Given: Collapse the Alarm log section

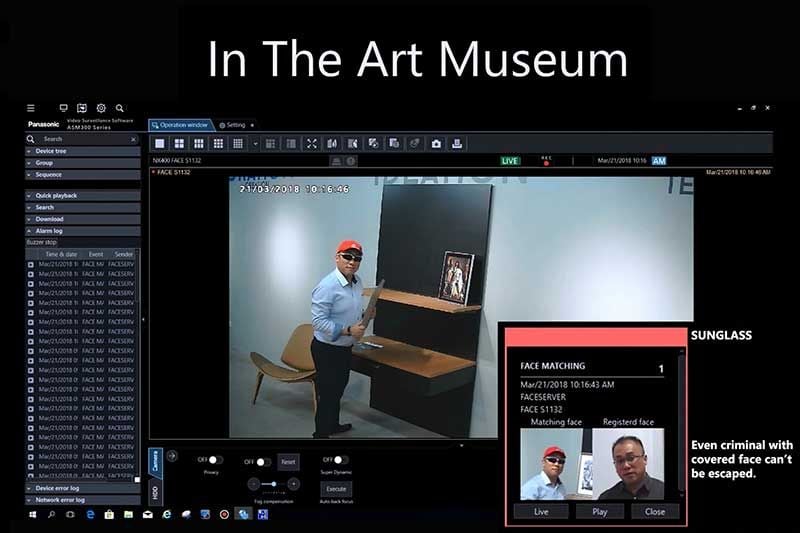Looking at the screenshot, I should (83, 231).
